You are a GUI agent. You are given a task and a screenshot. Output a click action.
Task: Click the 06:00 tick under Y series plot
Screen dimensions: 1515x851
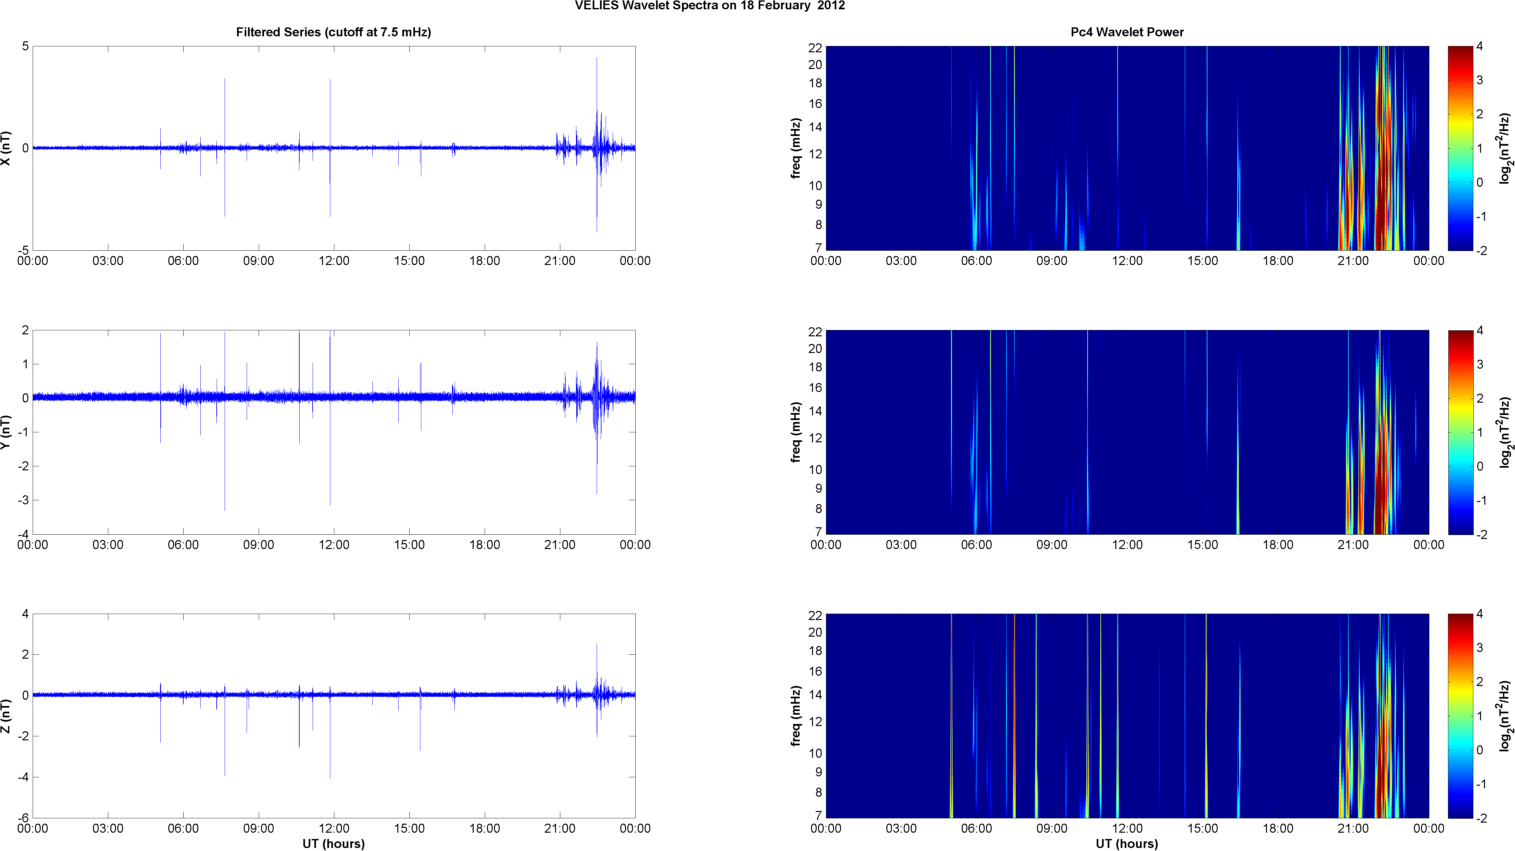click(x=183, y=545)
